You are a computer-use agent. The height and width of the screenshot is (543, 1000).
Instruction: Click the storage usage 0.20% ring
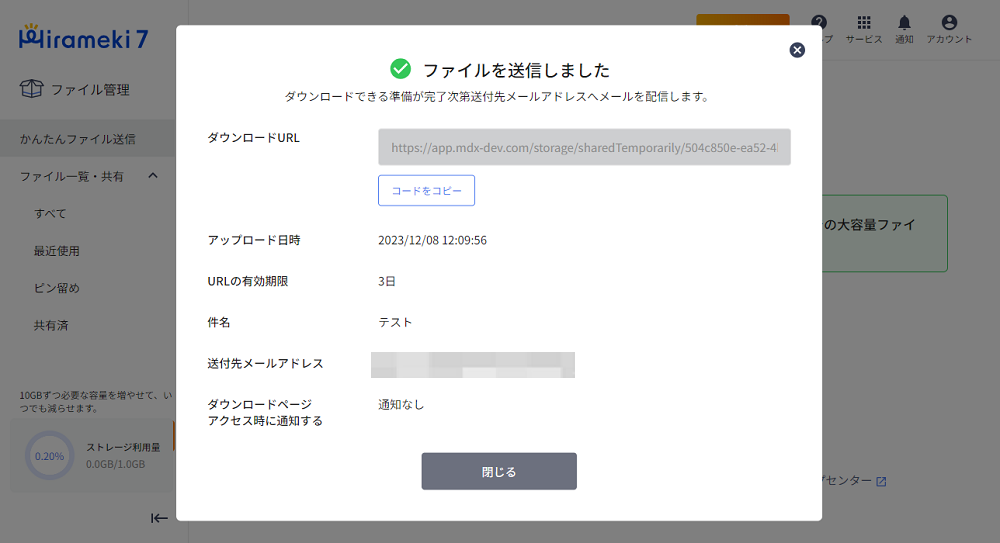pyautogui.click(x=50, y=456)
